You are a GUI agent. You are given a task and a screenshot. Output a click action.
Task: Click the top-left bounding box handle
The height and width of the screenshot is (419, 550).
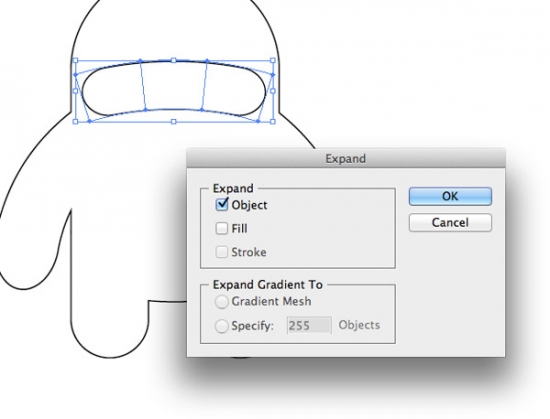[x=75, y=60]
